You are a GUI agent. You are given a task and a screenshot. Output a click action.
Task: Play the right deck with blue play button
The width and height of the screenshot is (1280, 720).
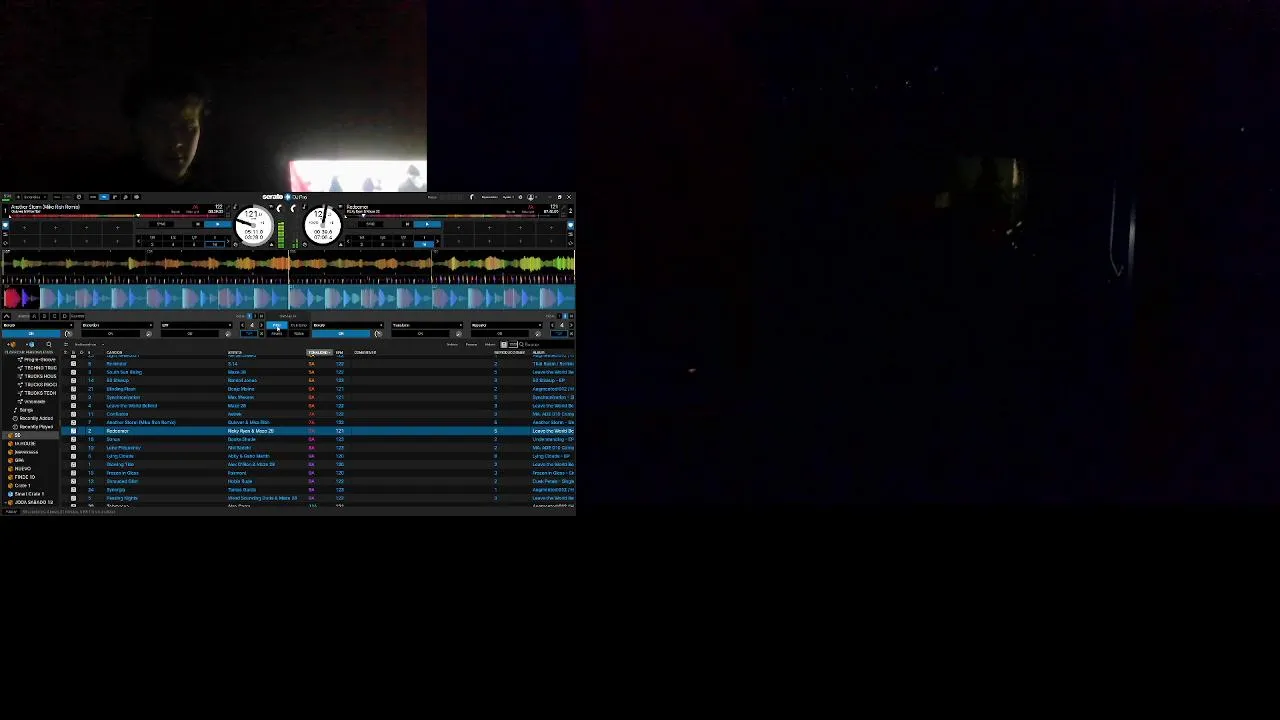click(427, 224)
